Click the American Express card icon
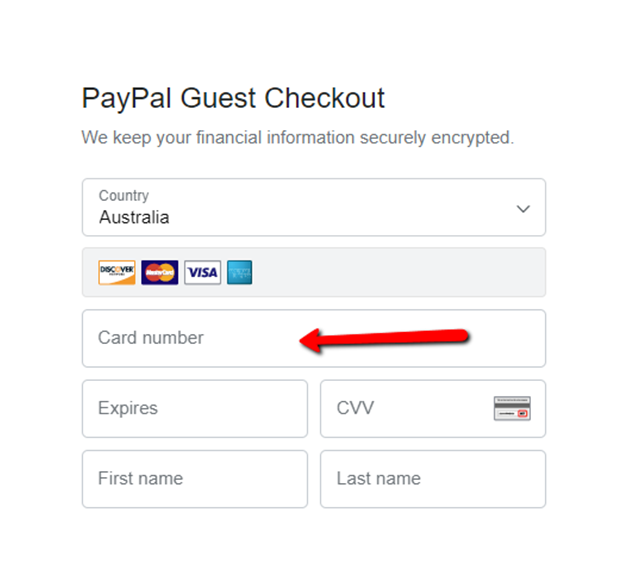Viewport: 635px width, 583px height. tap(239, 272)
